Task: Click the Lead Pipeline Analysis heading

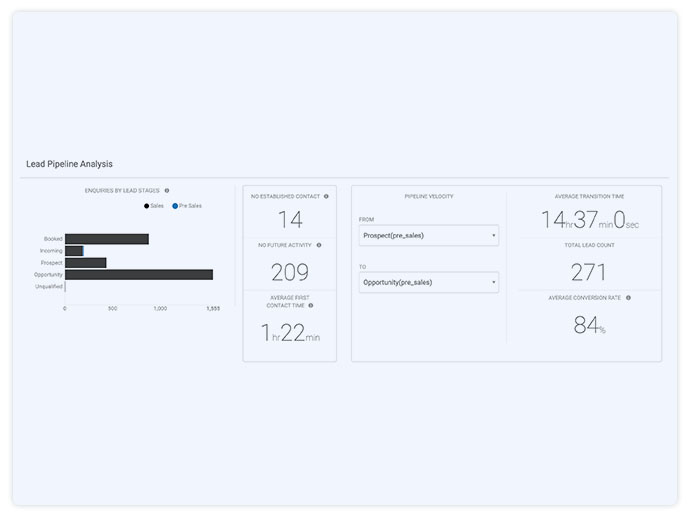Action: (69, 164)
